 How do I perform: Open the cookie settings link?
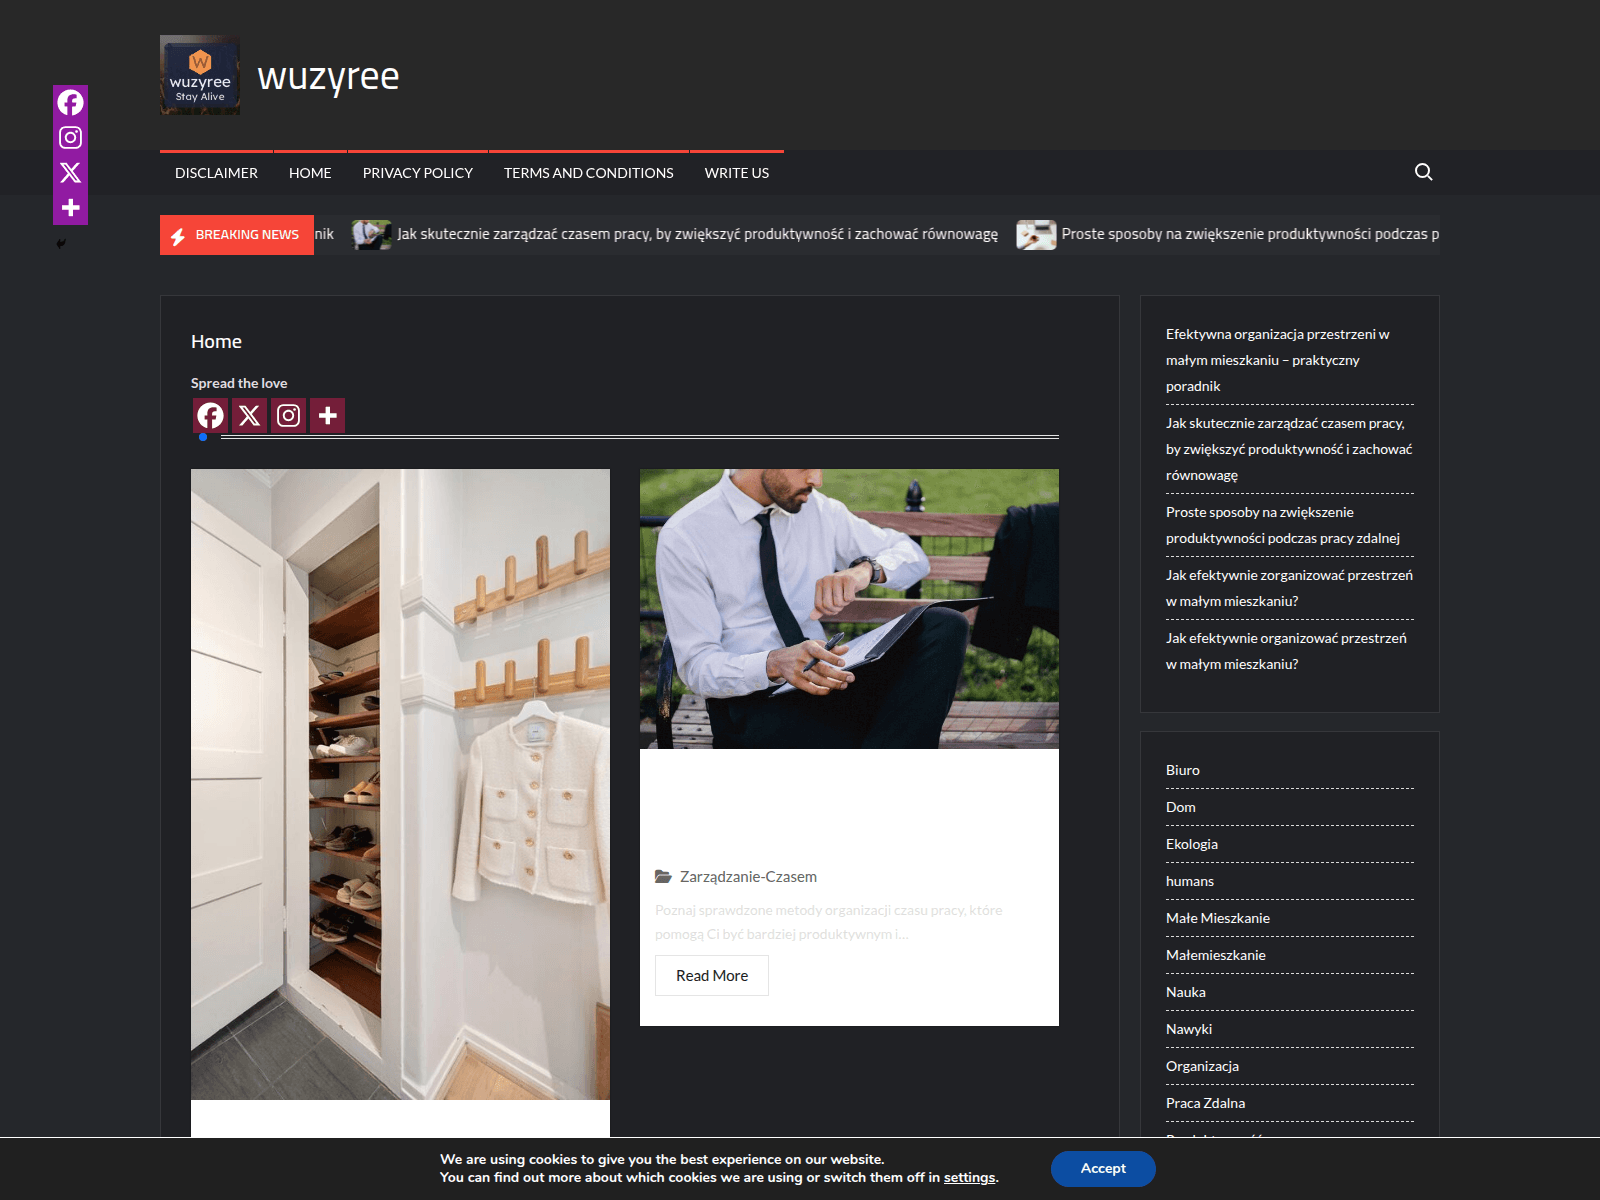coord(969,1177)
